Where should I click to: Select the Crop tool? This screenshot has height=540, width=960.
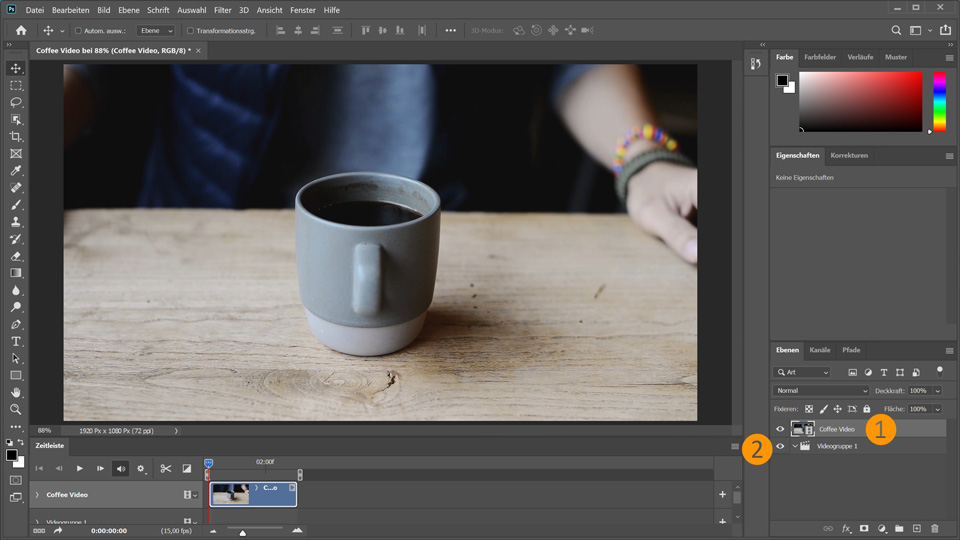pos(16,136)
